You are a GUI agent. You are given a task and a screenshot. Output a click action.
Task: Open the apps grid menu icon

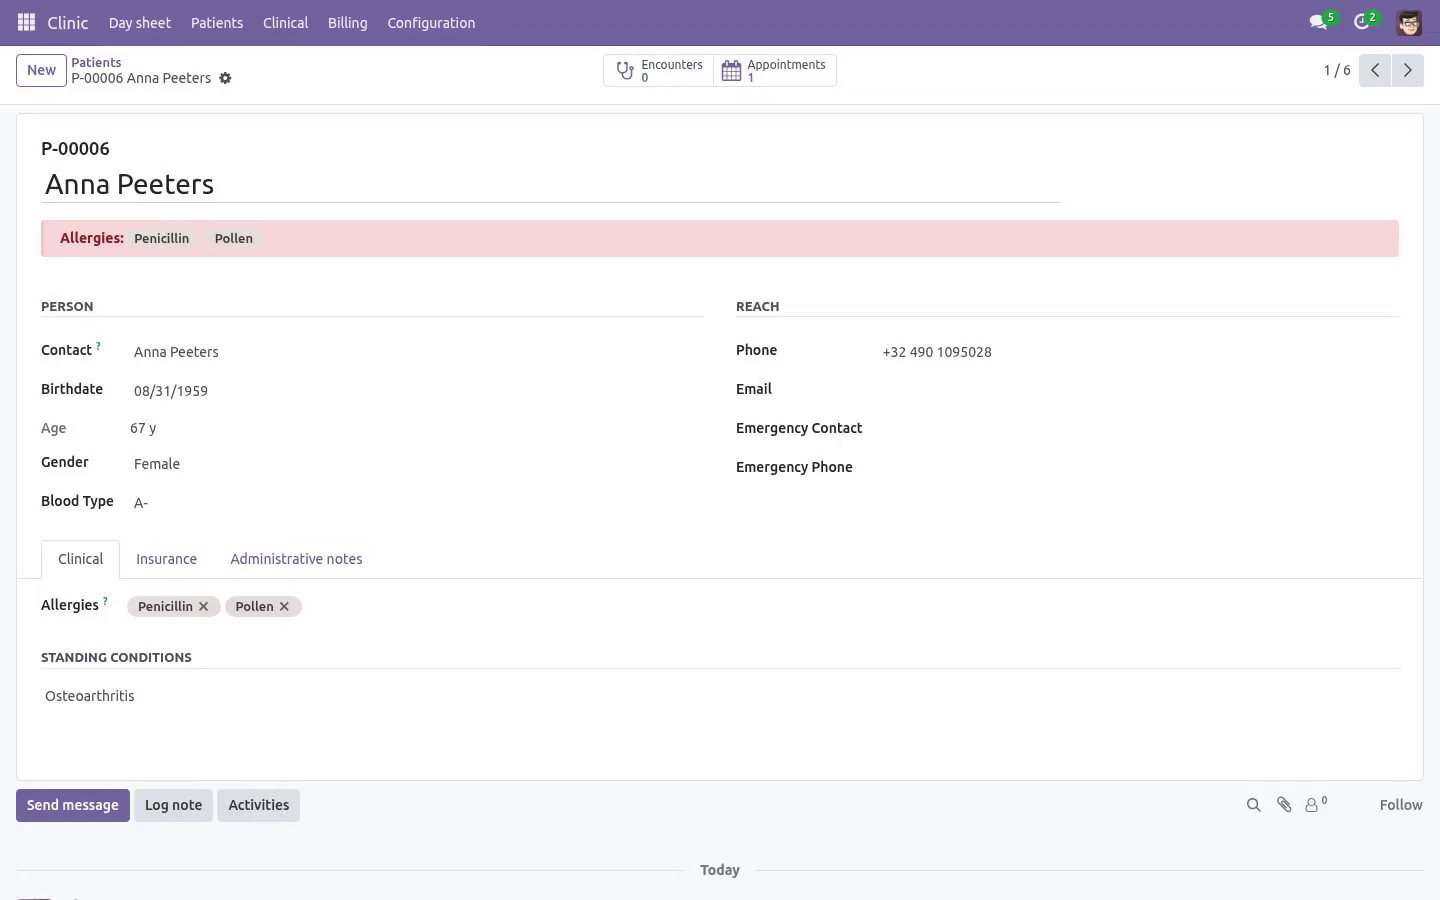point(26,22)
